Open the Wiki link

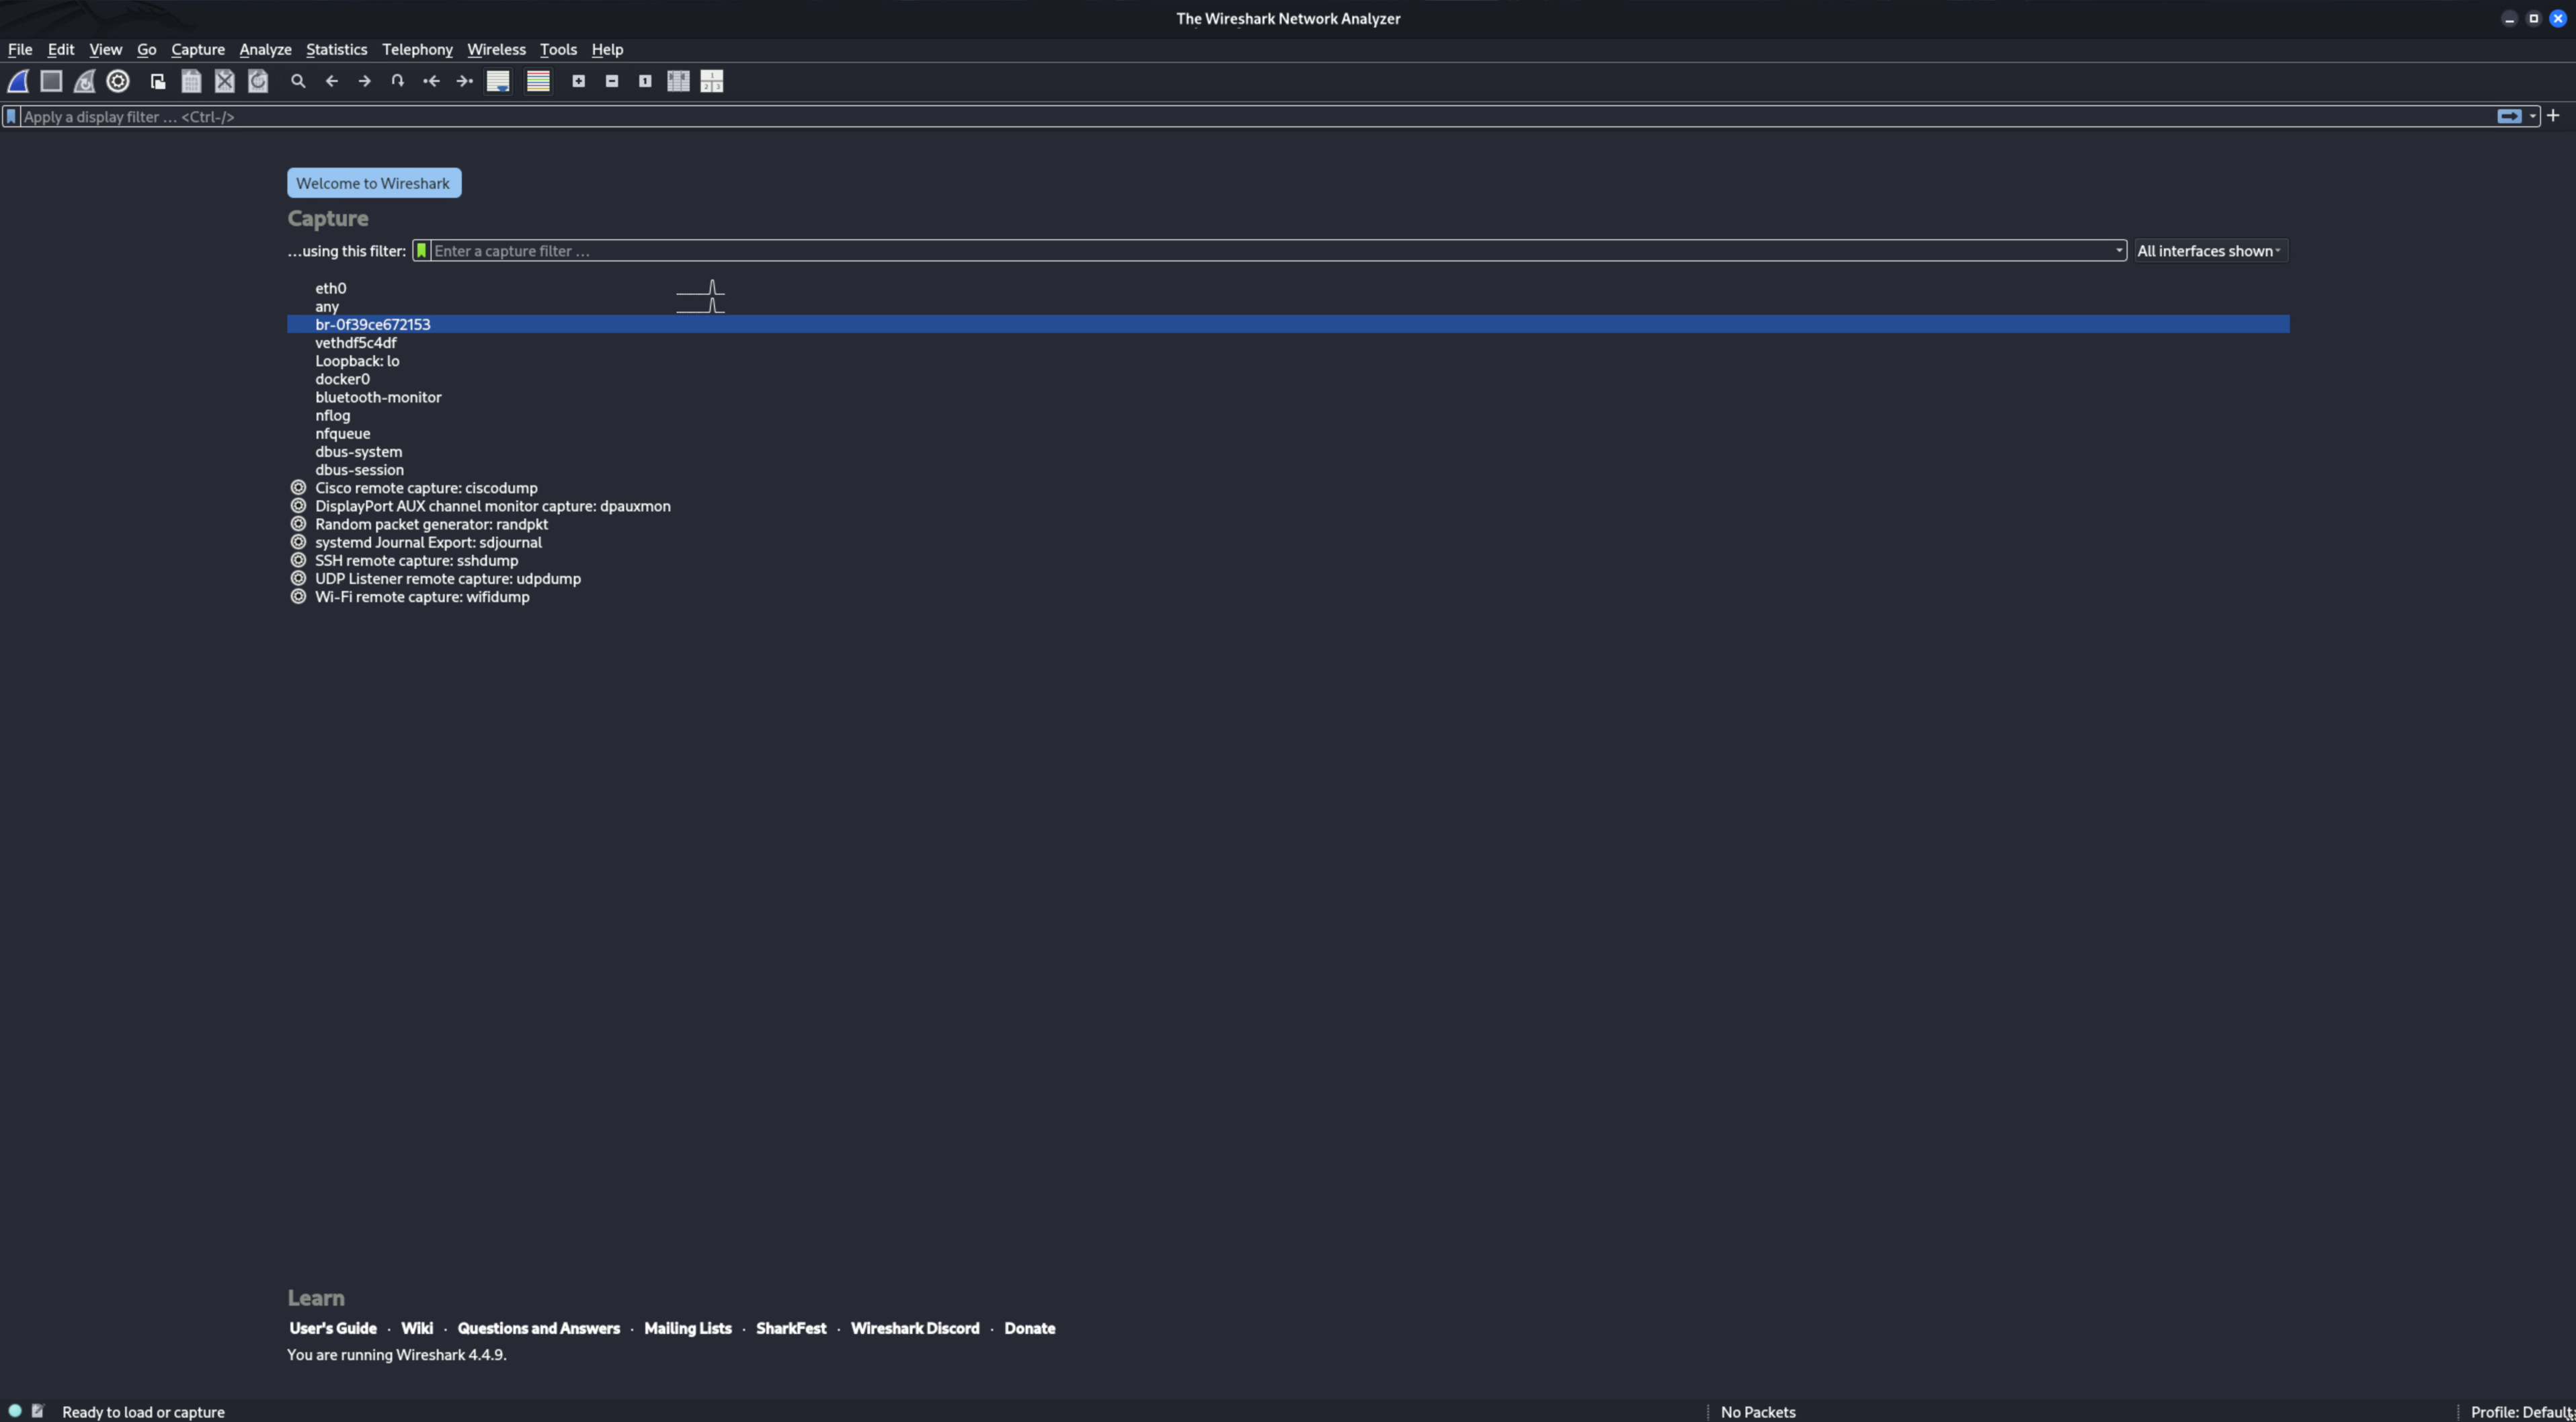tap(417, 1328)
